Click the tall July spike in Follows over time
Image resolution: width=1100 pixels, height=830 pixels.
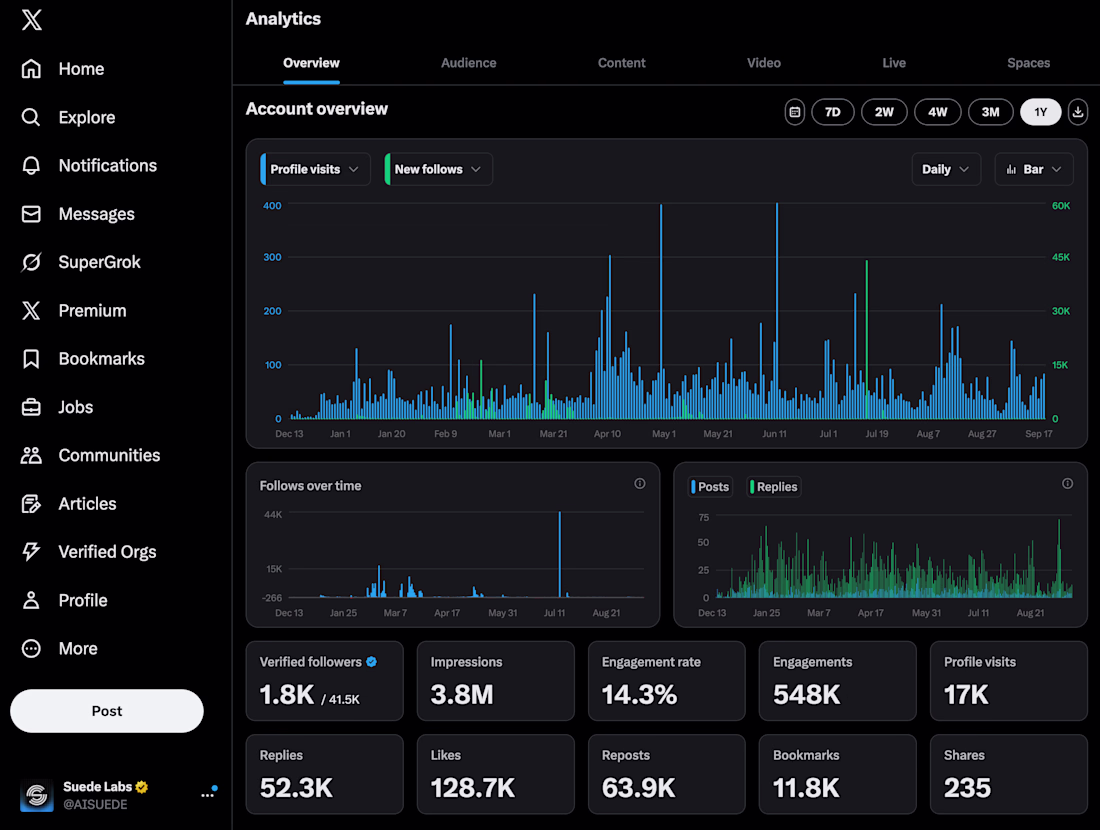[x=560, y=554]
